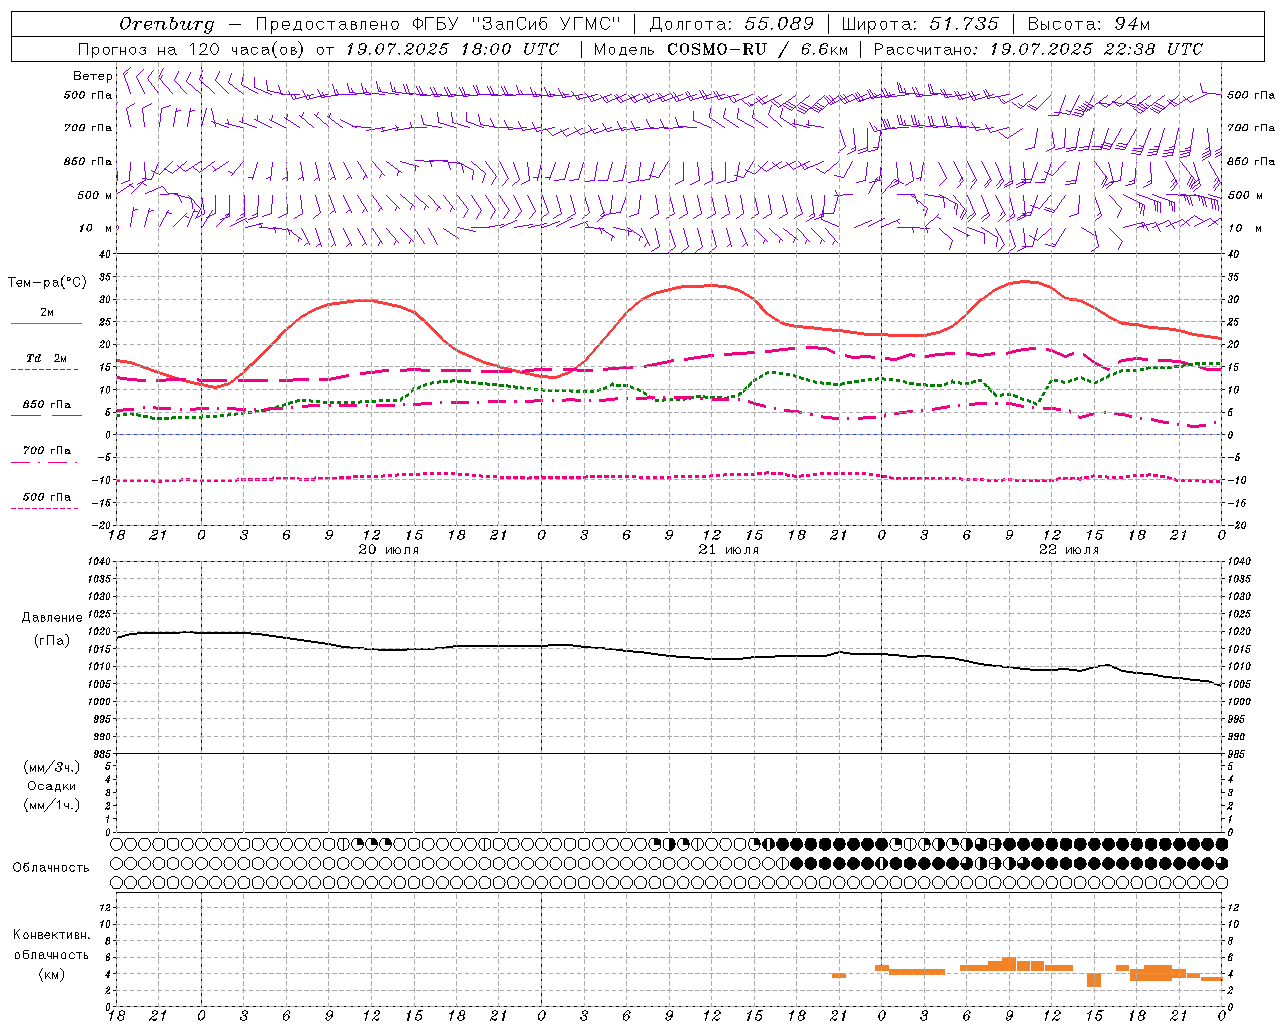The width and height of the screenshot is (1280, 1024).
Task: Click the '10 м' wind level on left axis
Action: (96, 228)
